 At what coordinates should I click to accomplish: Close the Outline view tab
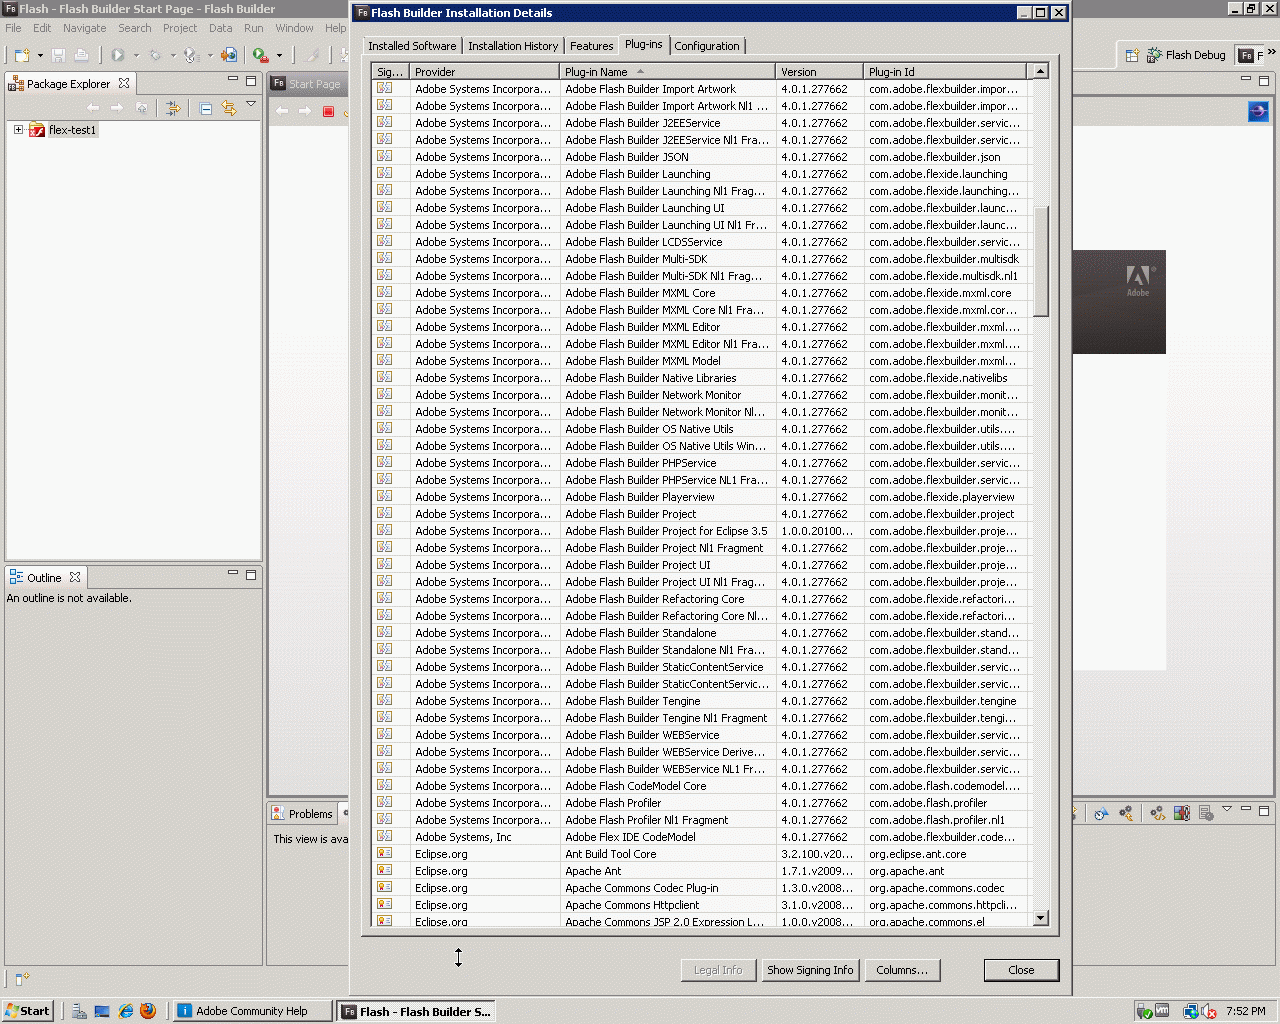(x=75, y=577)
